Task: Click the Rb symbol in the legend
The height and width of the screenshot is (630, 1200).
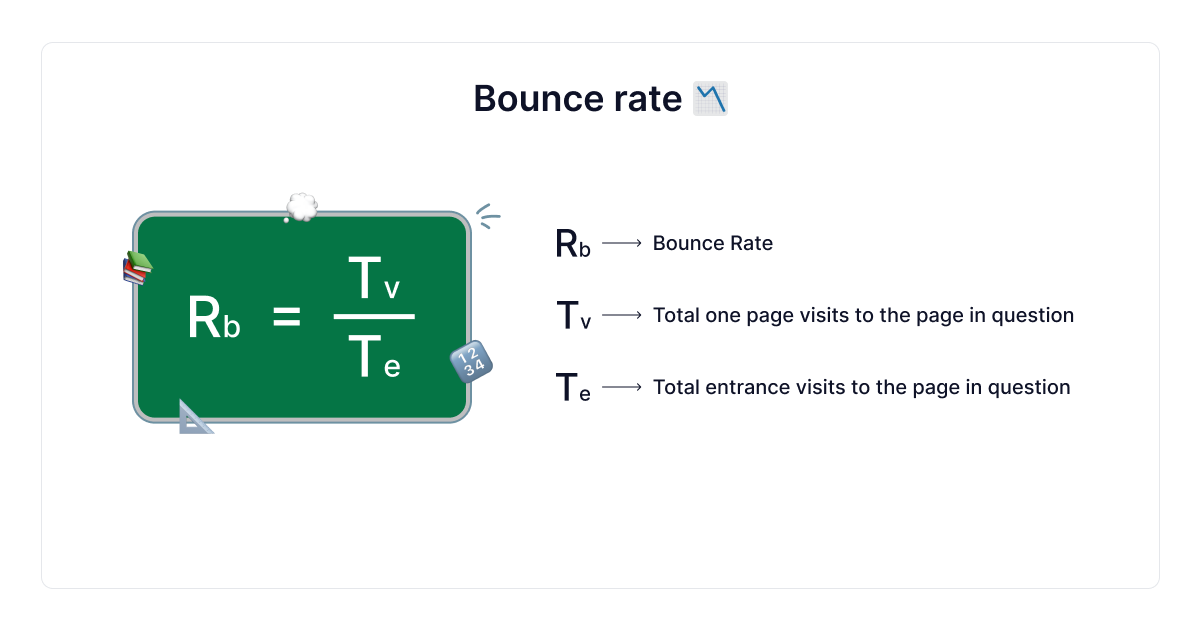Action: click(x=572, y=244)
